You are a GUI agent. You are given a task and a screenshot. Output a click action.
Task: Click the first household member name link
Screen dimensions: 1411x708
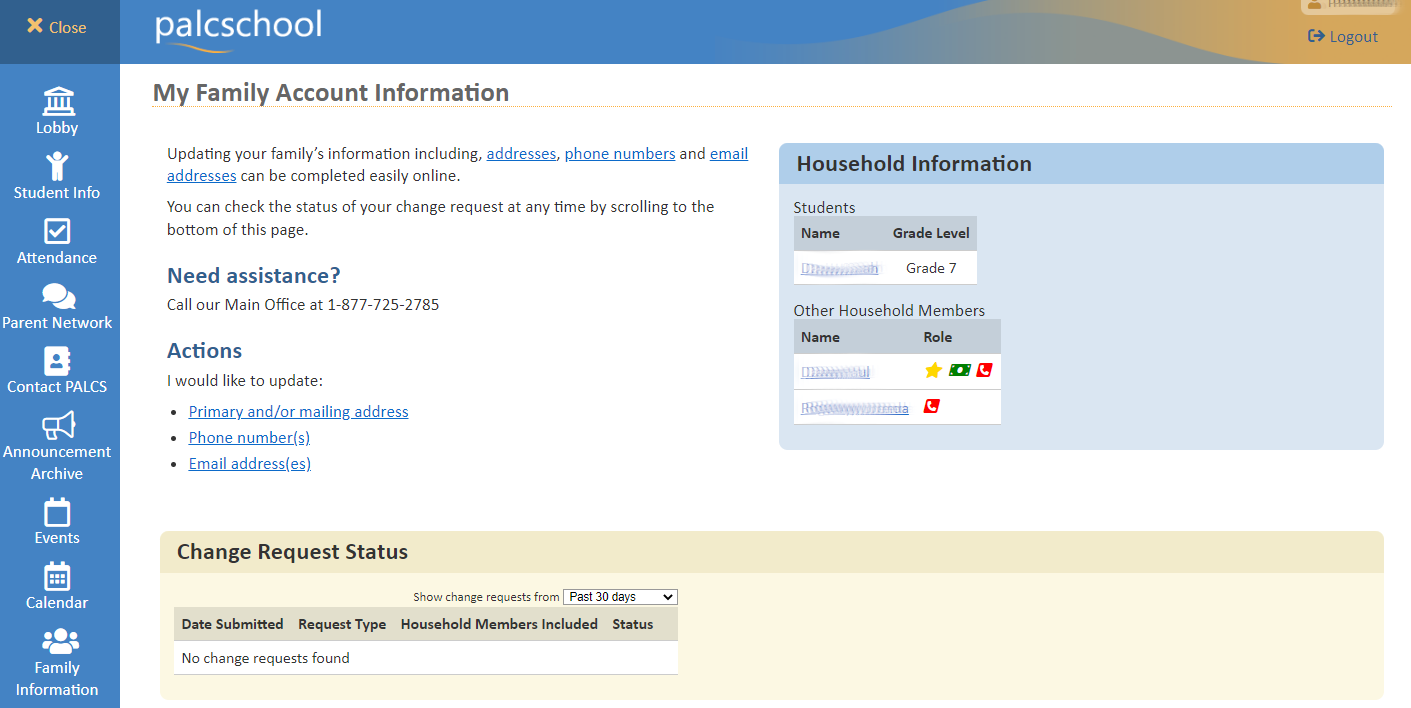835,372
